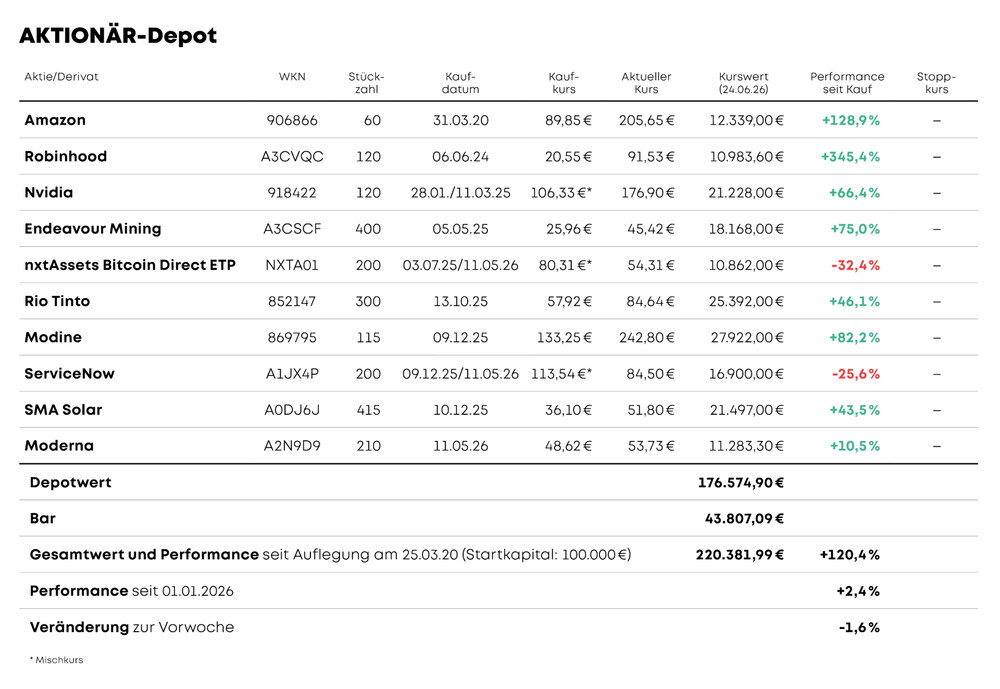Click the * Mischkurs footnote
The height and width of the screenshot is (689, 1000).
56,660
